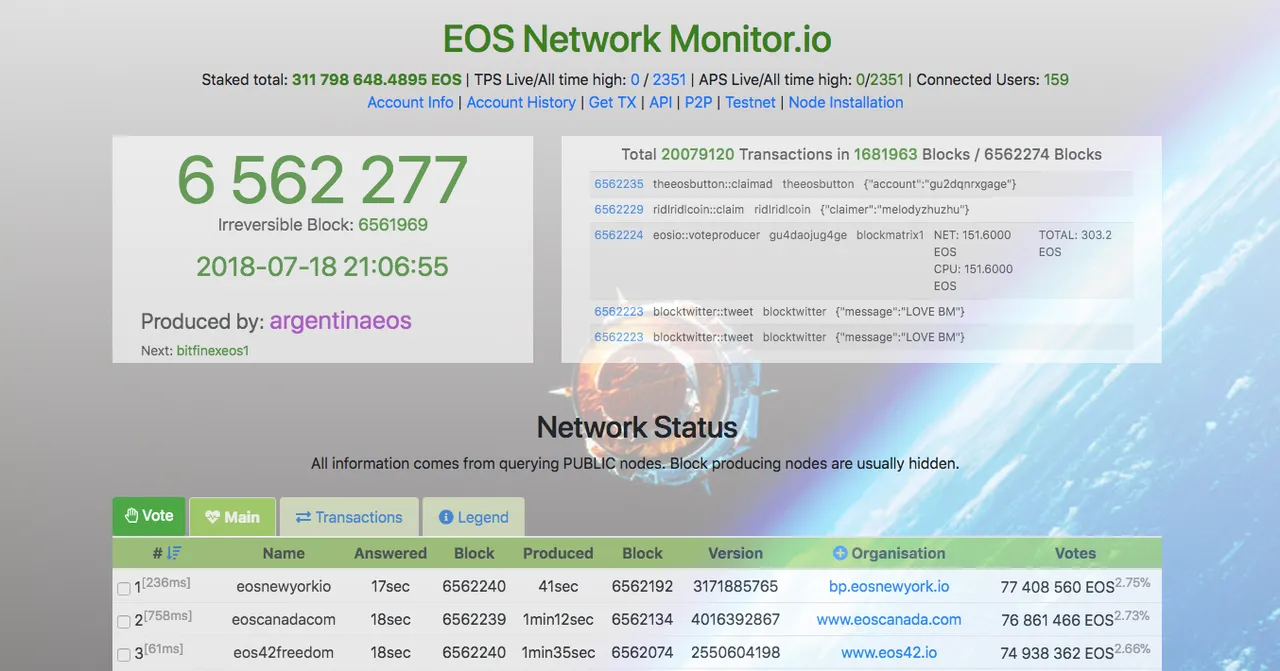Click version value 3171885765

point(735,586)
